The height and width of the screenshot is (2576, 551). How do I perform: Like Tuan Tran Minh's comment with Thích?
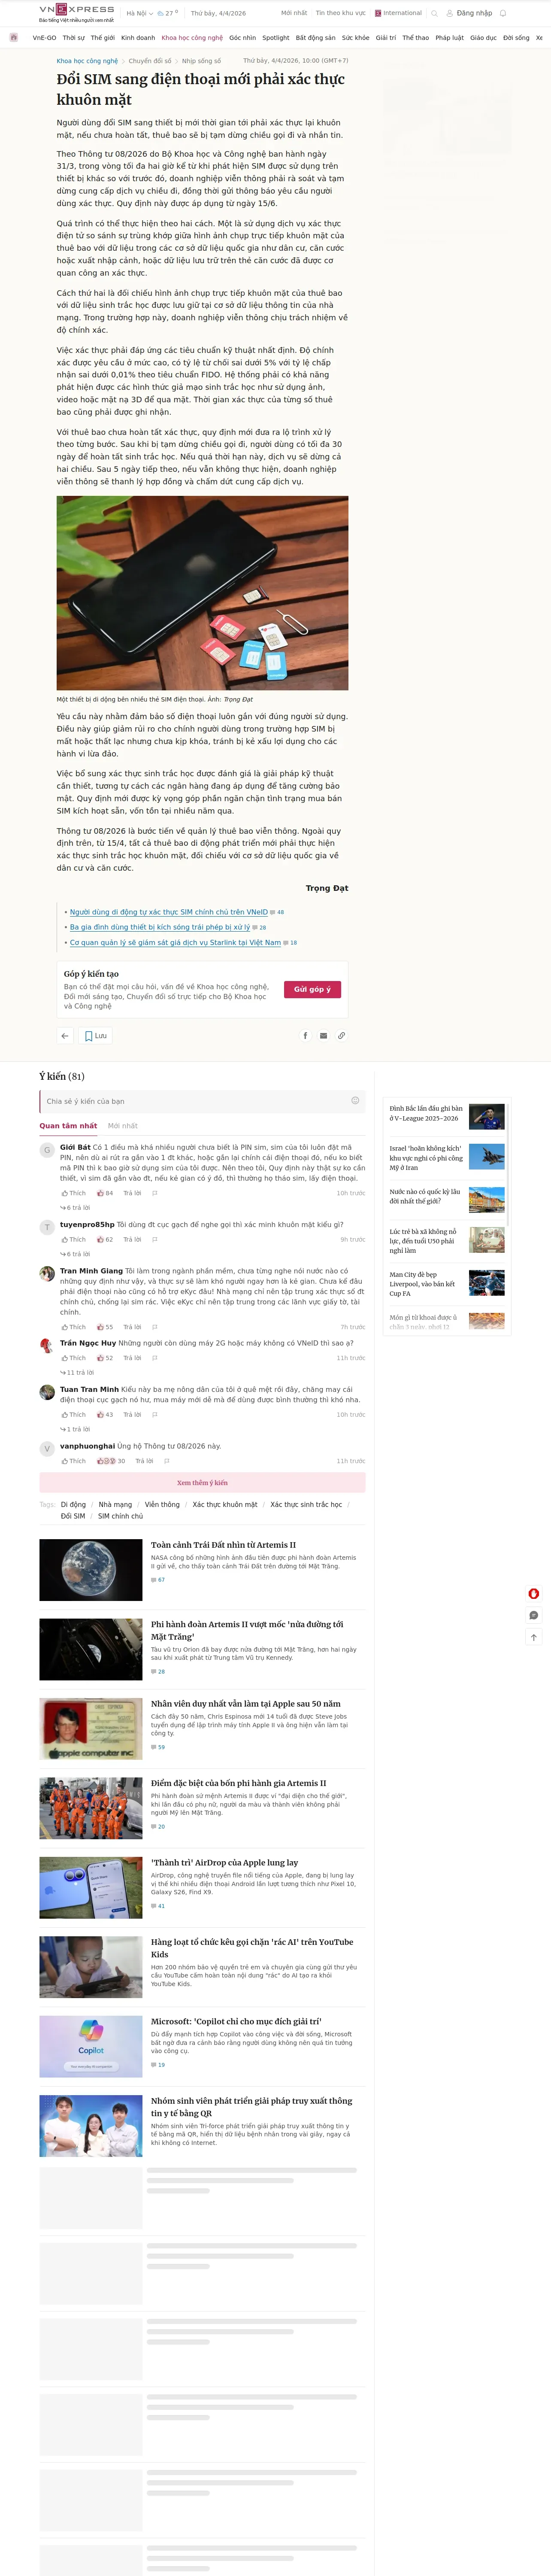(x=74, y=1415)
